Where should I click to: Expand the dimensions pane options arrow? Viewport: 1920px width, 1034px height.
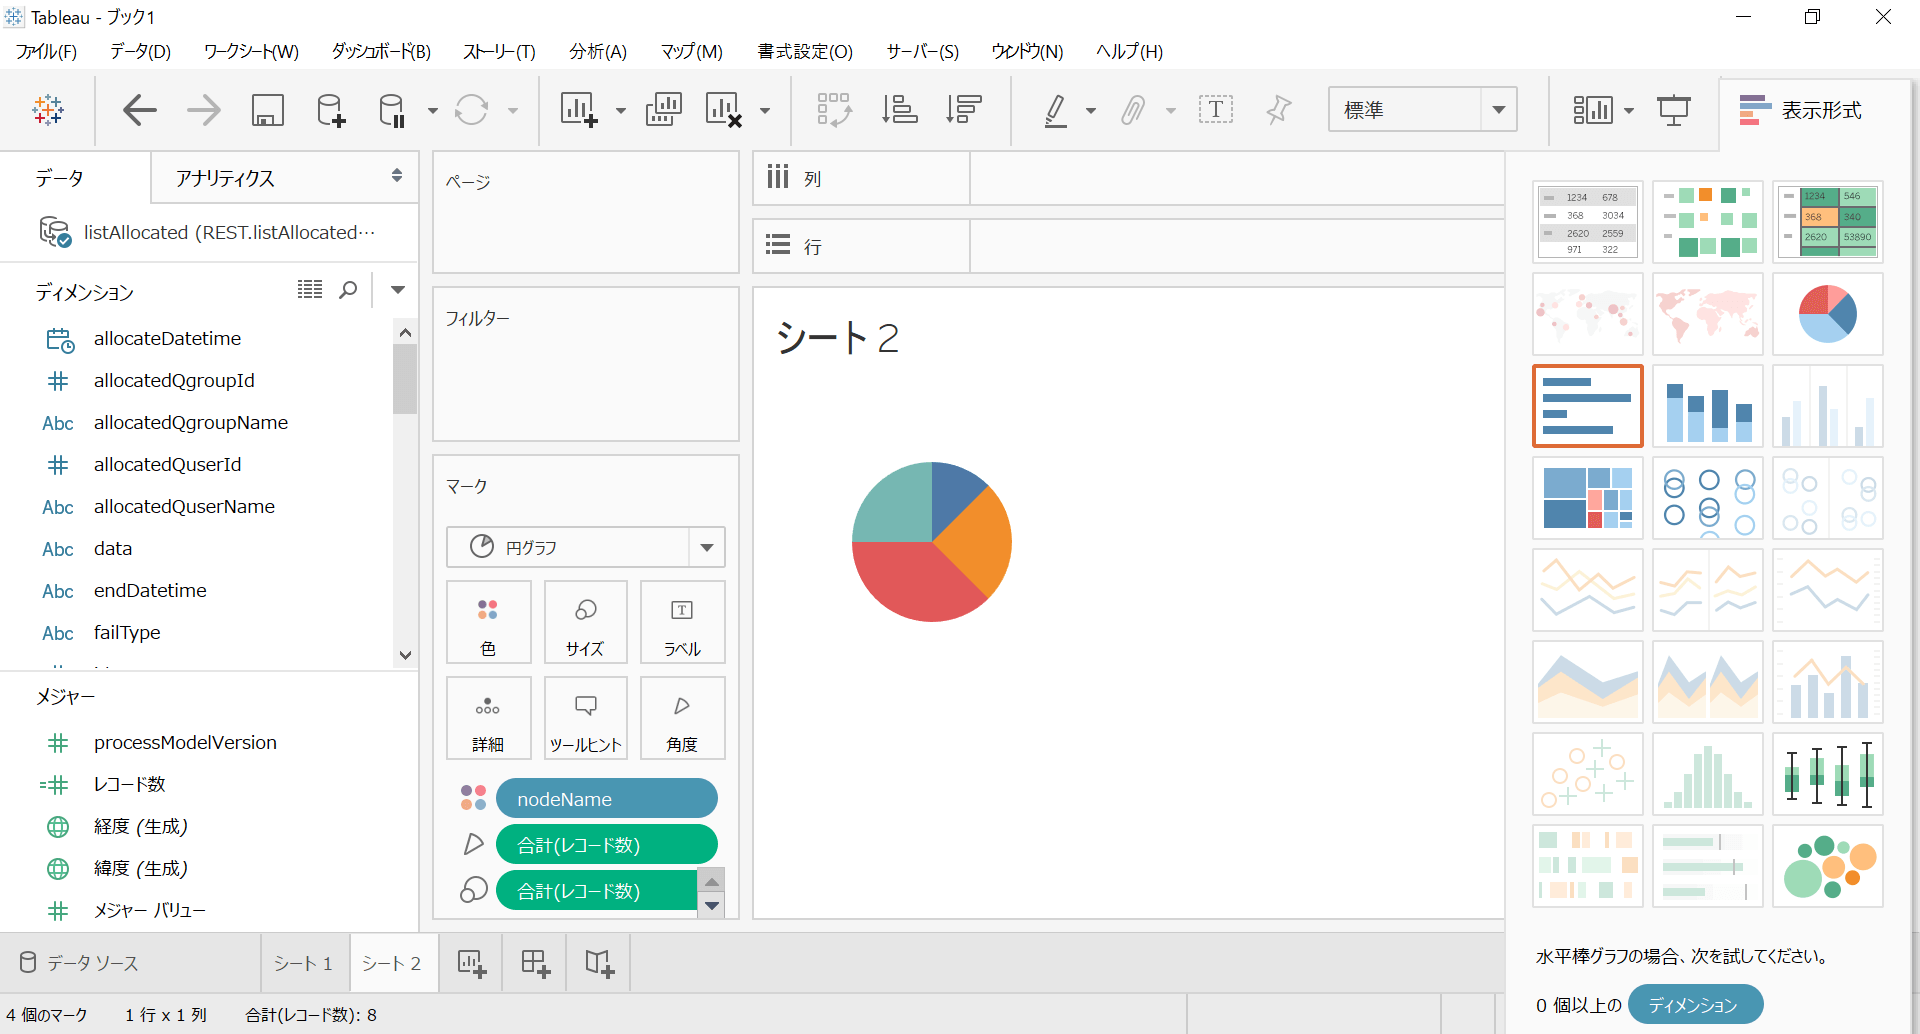pos(398,290)
